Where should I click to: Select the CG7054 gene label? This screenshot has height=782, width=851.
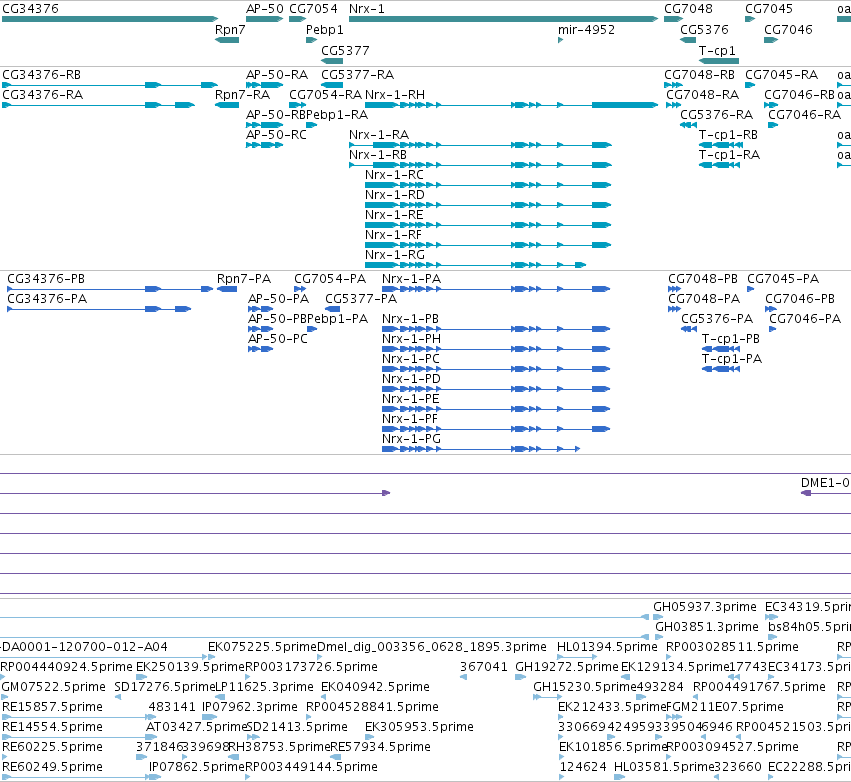pos(313,9)
